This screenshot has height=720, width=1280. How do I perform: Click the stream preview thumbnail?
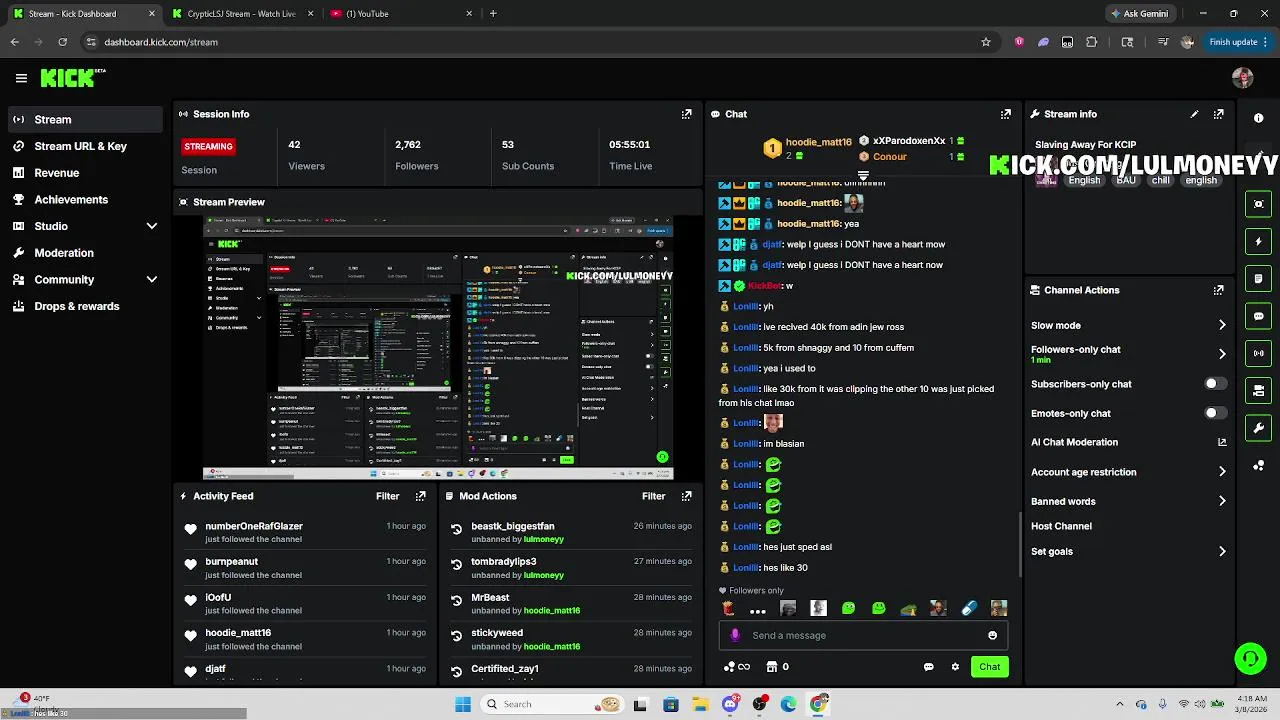(438, 348)
